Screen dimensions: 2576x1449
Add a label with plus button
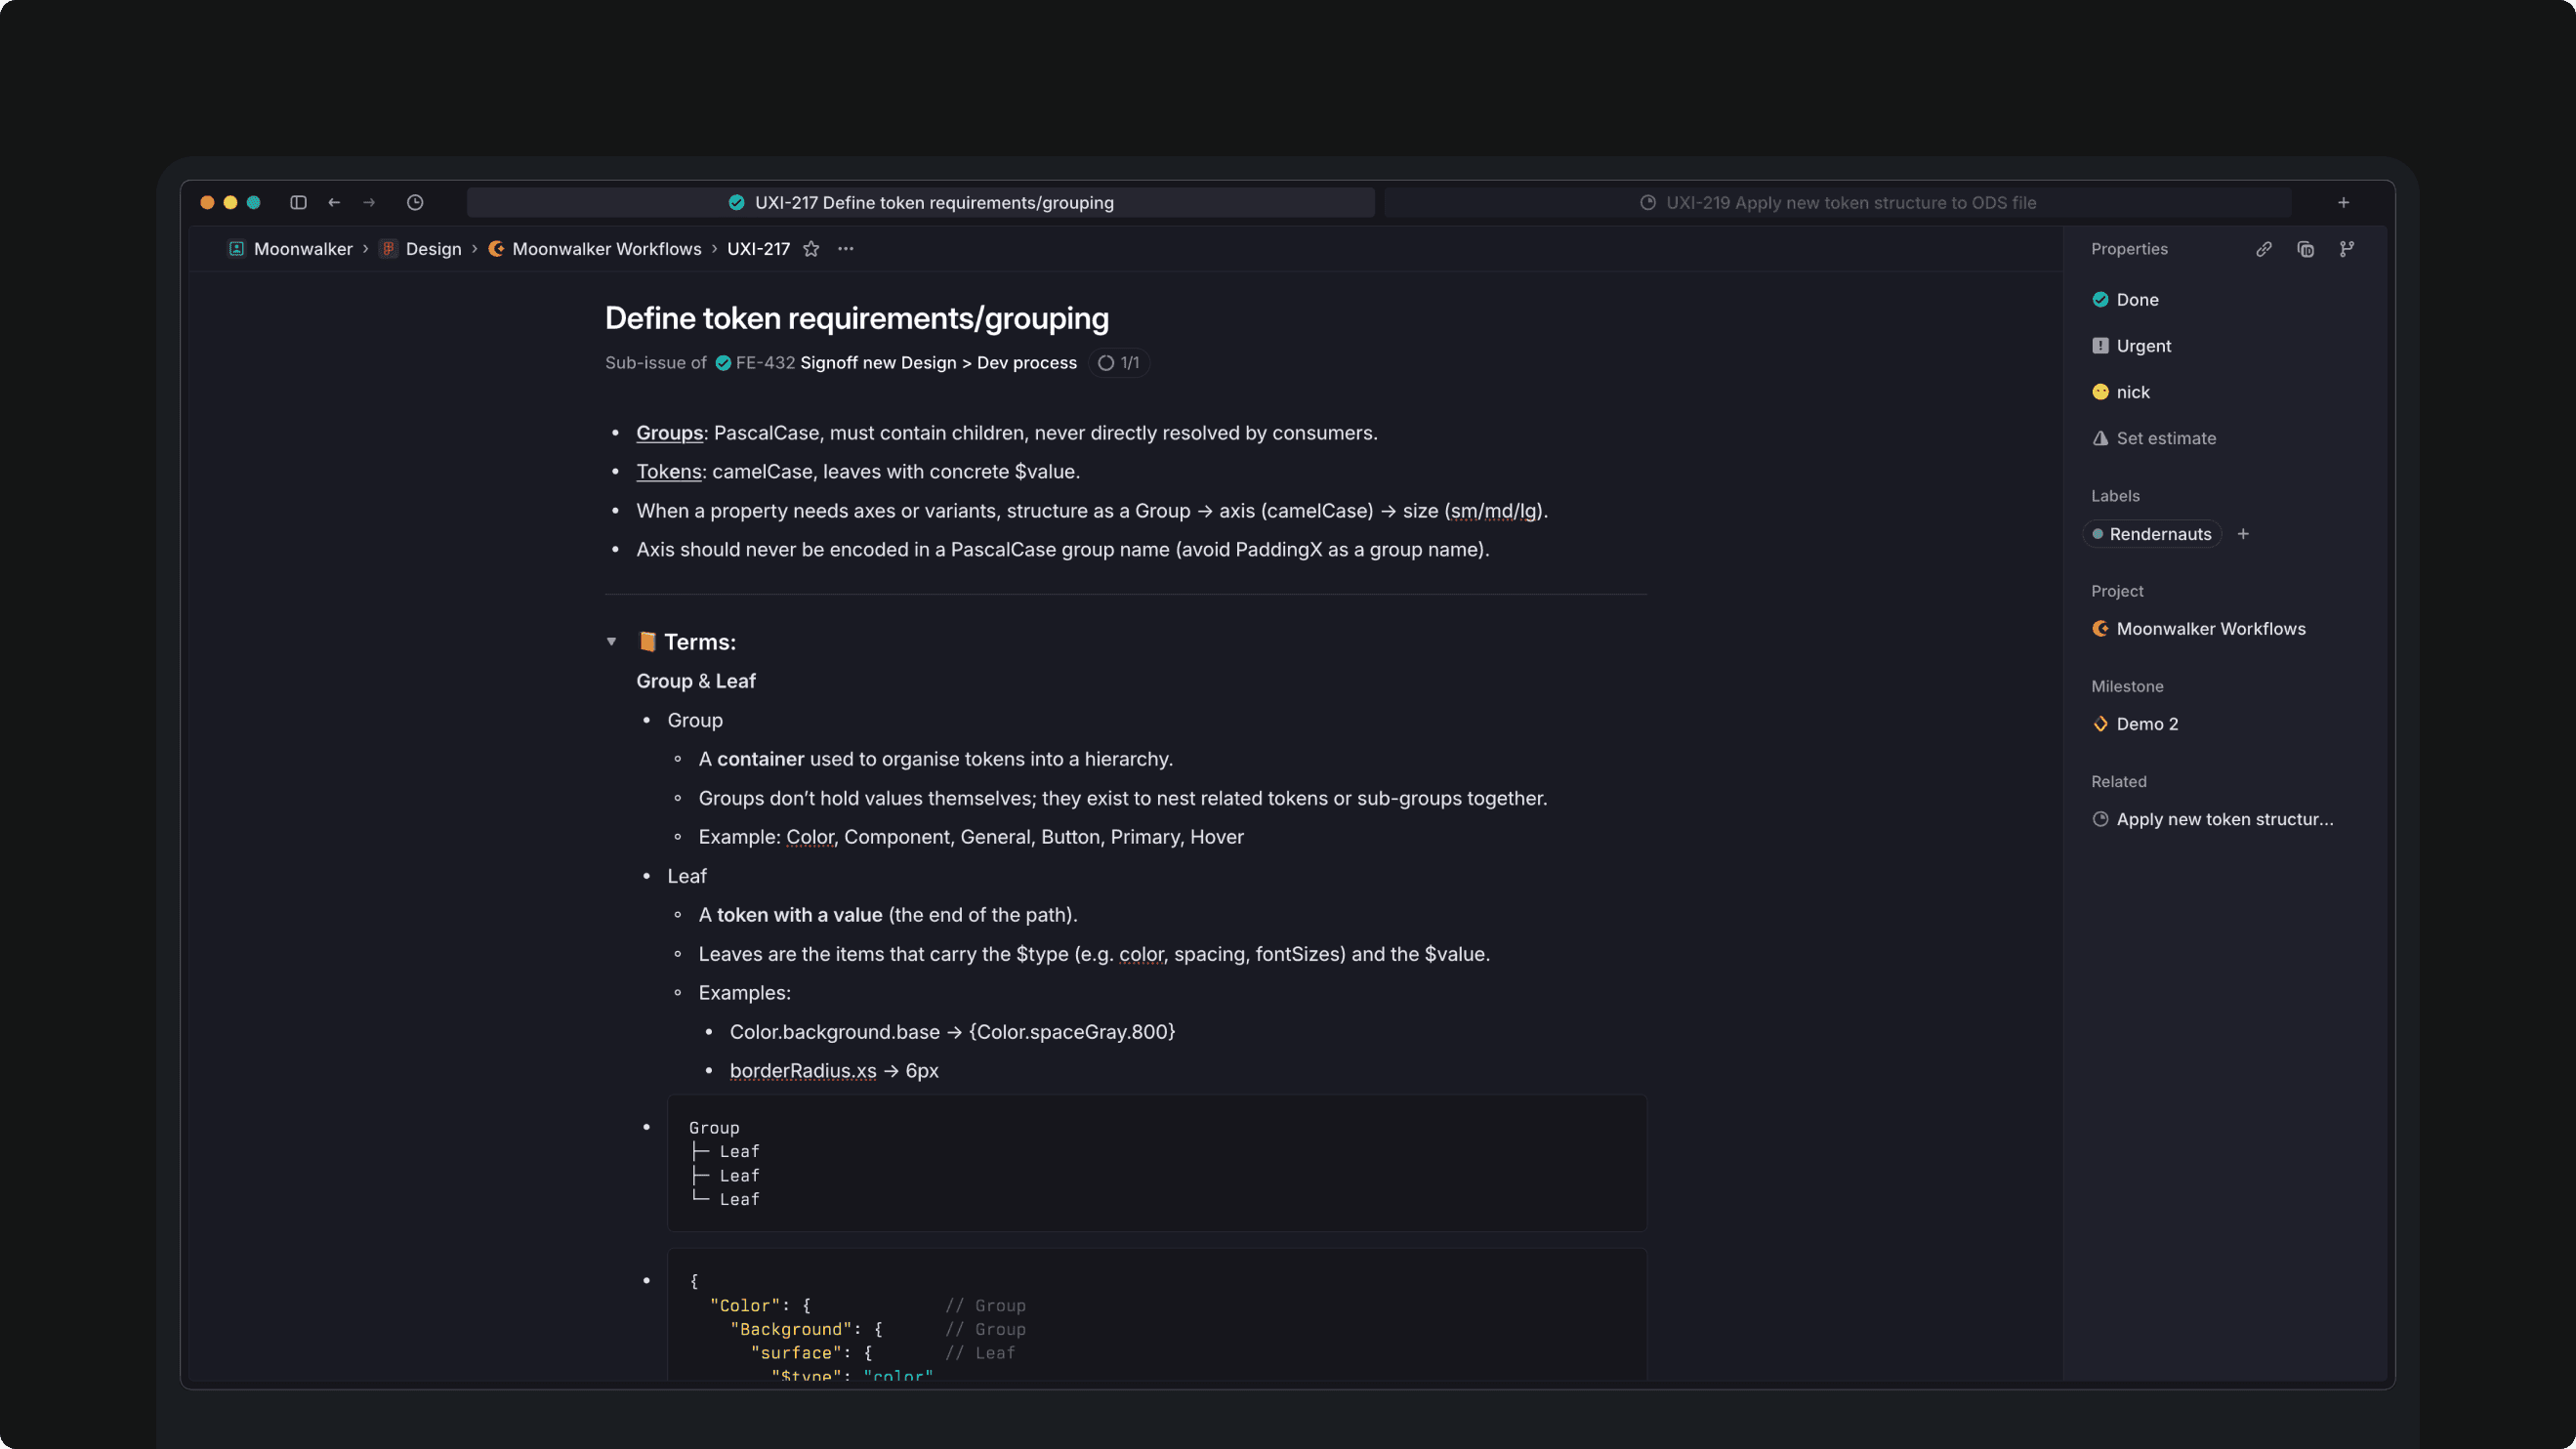tap(2243, 534)
